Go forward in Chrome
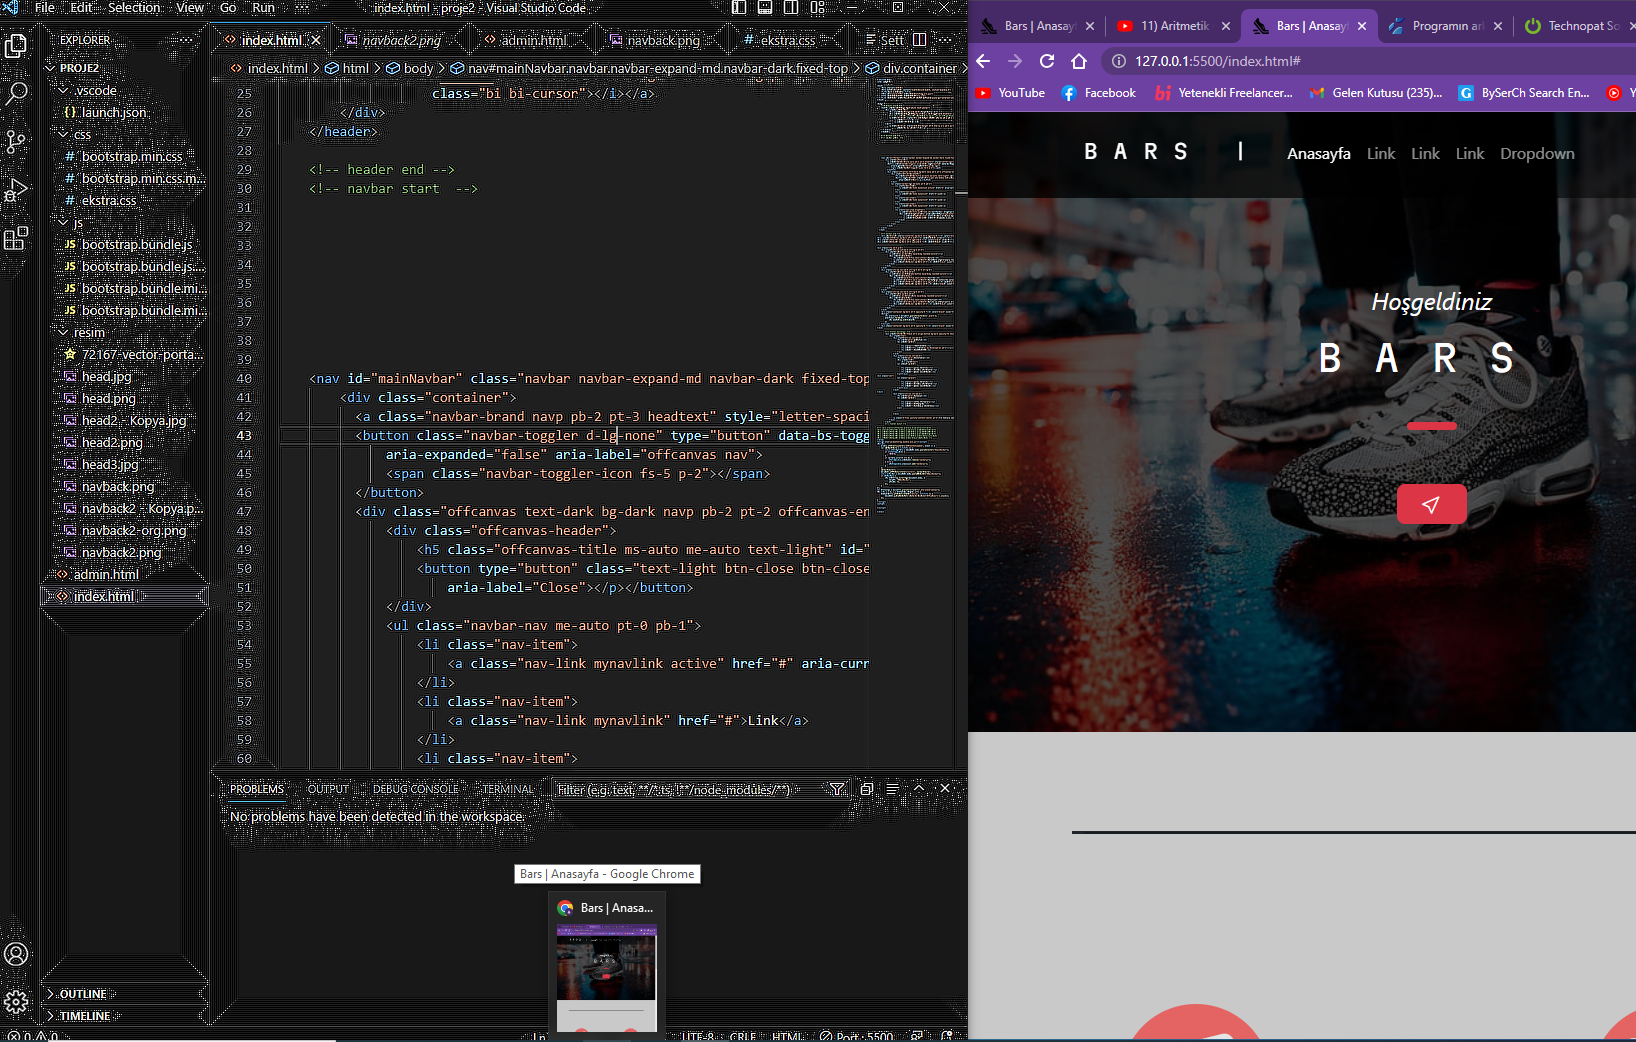Screen dimensions: 1636x1042 pyautogui.click(x=1015, y=61)
